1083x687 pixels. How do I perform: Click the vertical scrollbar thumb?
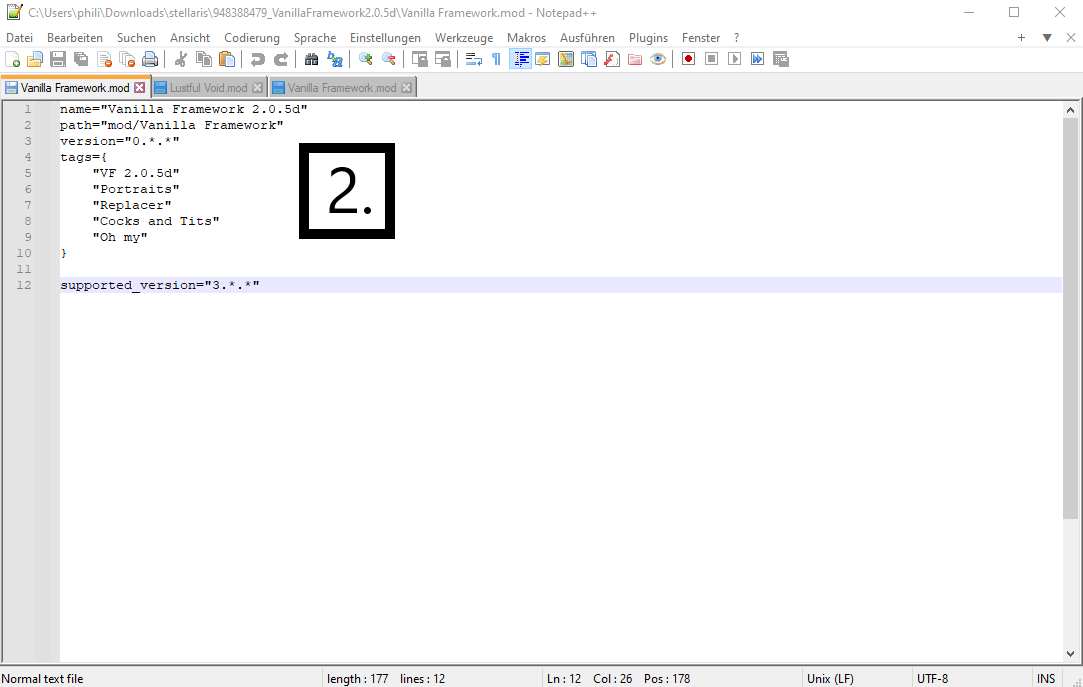[x=1070, y=318]
